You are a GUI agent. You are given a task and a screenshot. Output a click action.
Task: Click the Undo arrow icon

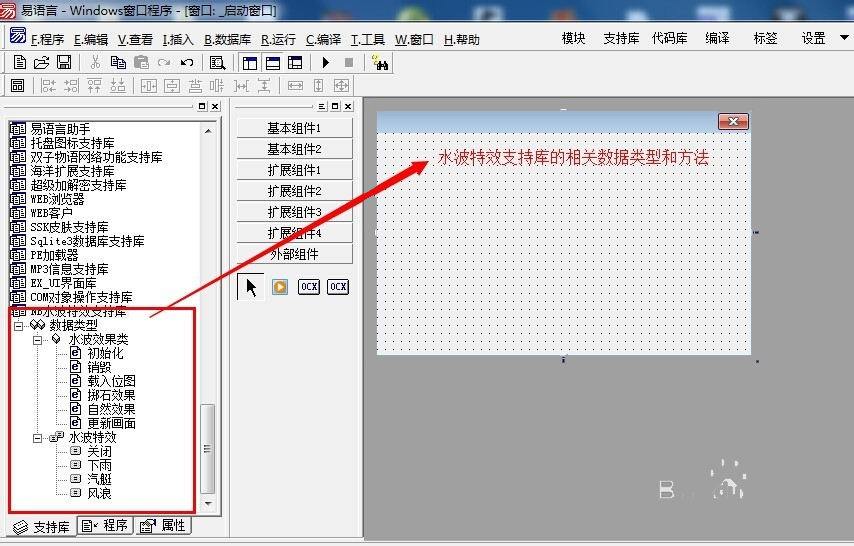coord(187,62)
